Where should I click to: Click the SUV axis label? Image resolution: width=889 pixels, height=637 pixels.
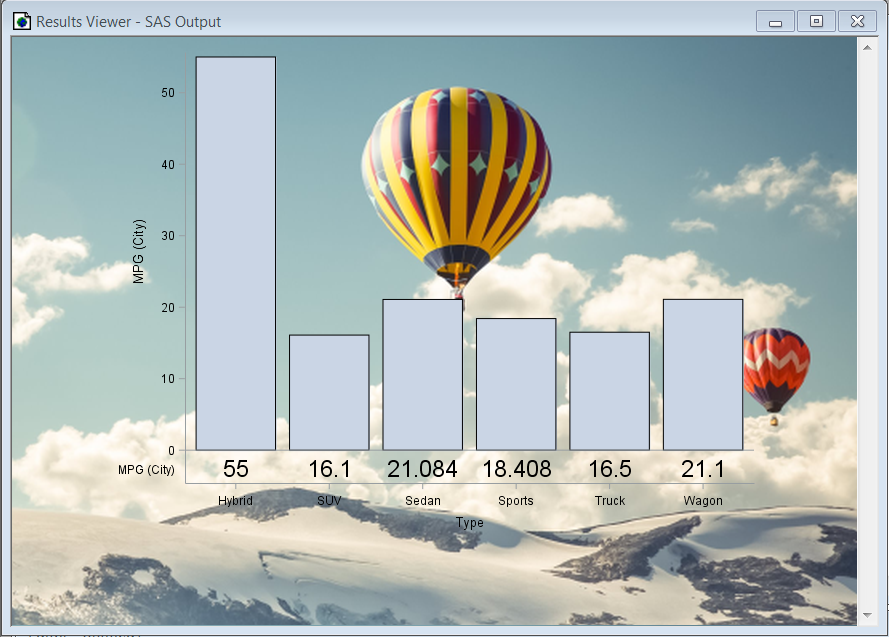tap(329, 500)
